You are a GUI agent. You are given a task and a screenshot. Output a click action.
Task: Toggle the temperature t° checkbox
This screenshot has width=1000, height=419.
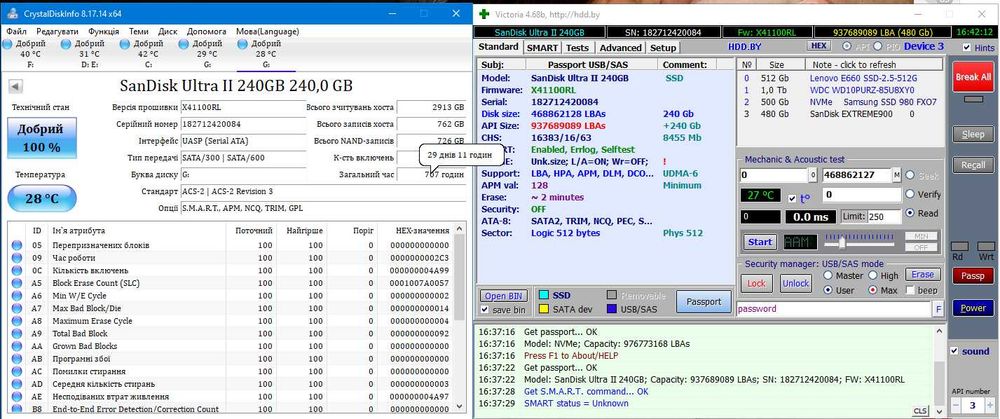click(792, 198)
